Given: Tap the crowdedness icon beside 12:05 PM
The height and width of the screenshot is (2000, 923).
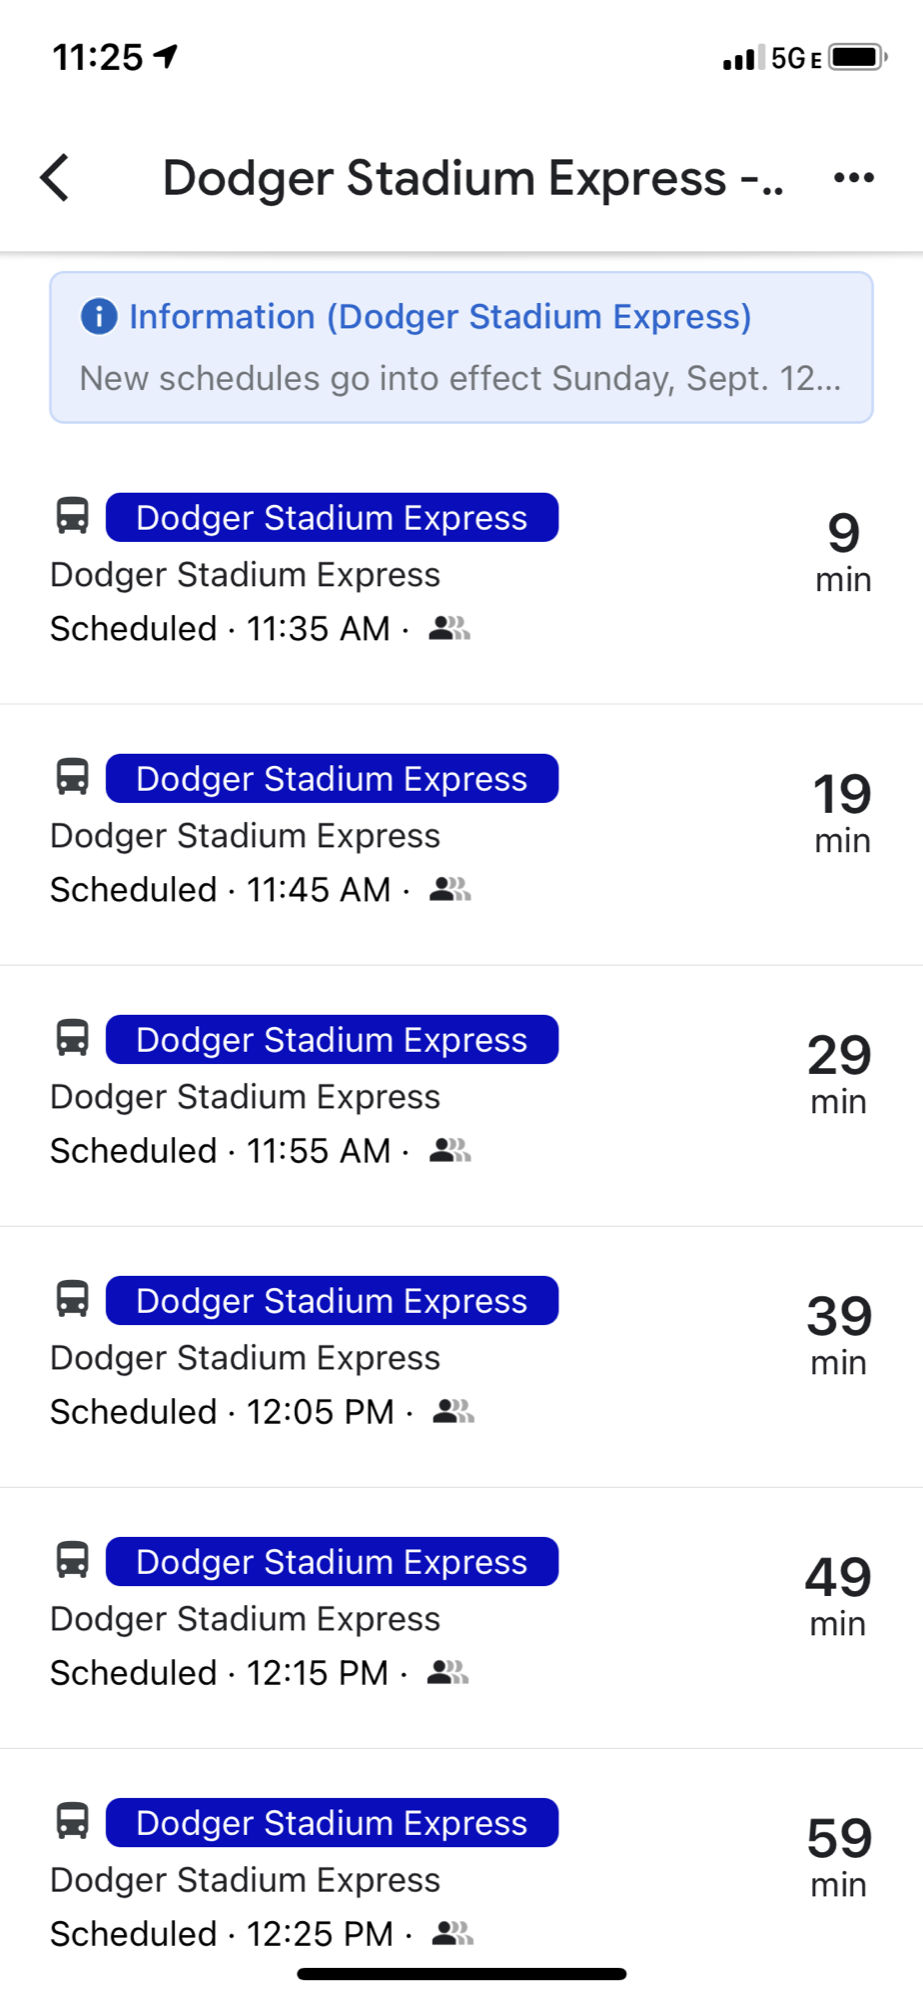Looking at the screenshot, I should point(453,1411).
